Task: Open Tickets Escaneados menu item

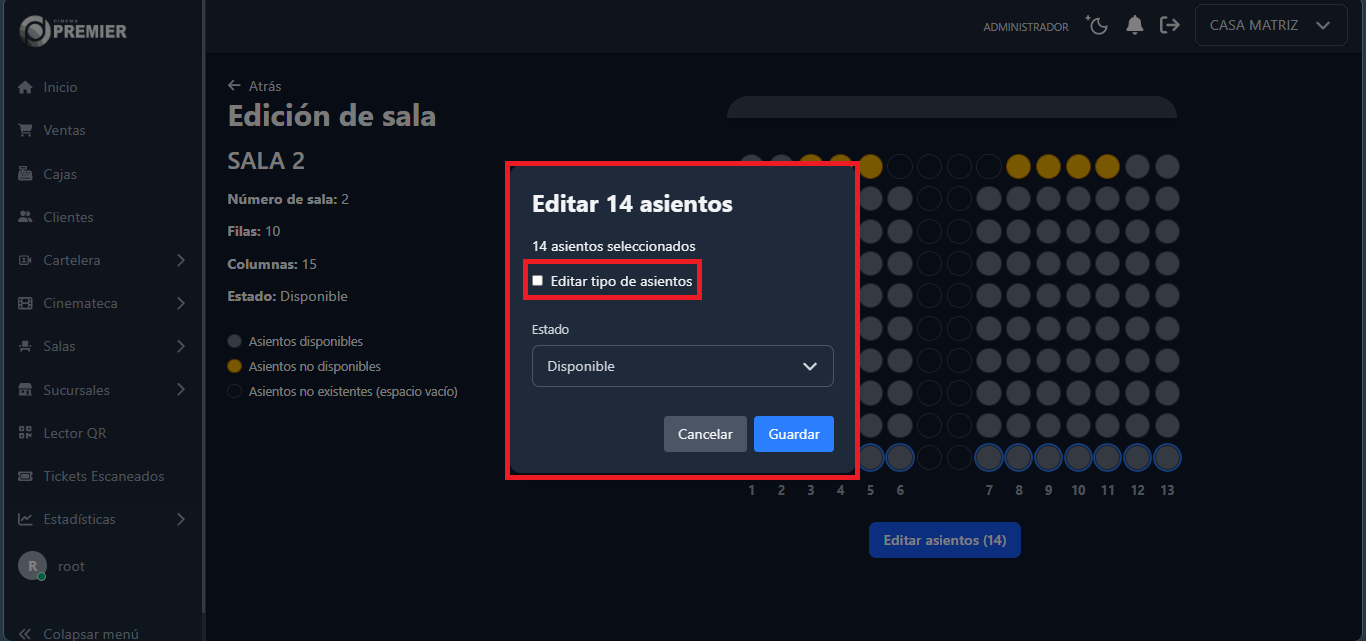Action: point(103,477)
